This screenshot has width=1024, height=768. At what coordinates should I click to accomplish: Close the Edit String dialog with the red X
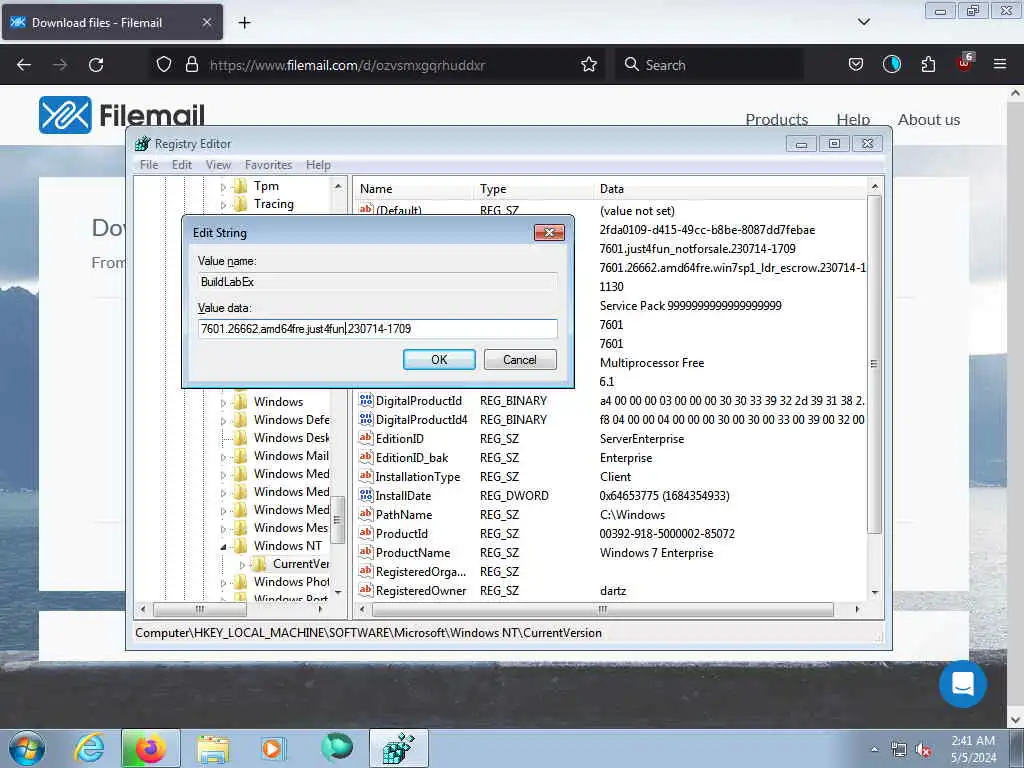[x=549, y=232]
